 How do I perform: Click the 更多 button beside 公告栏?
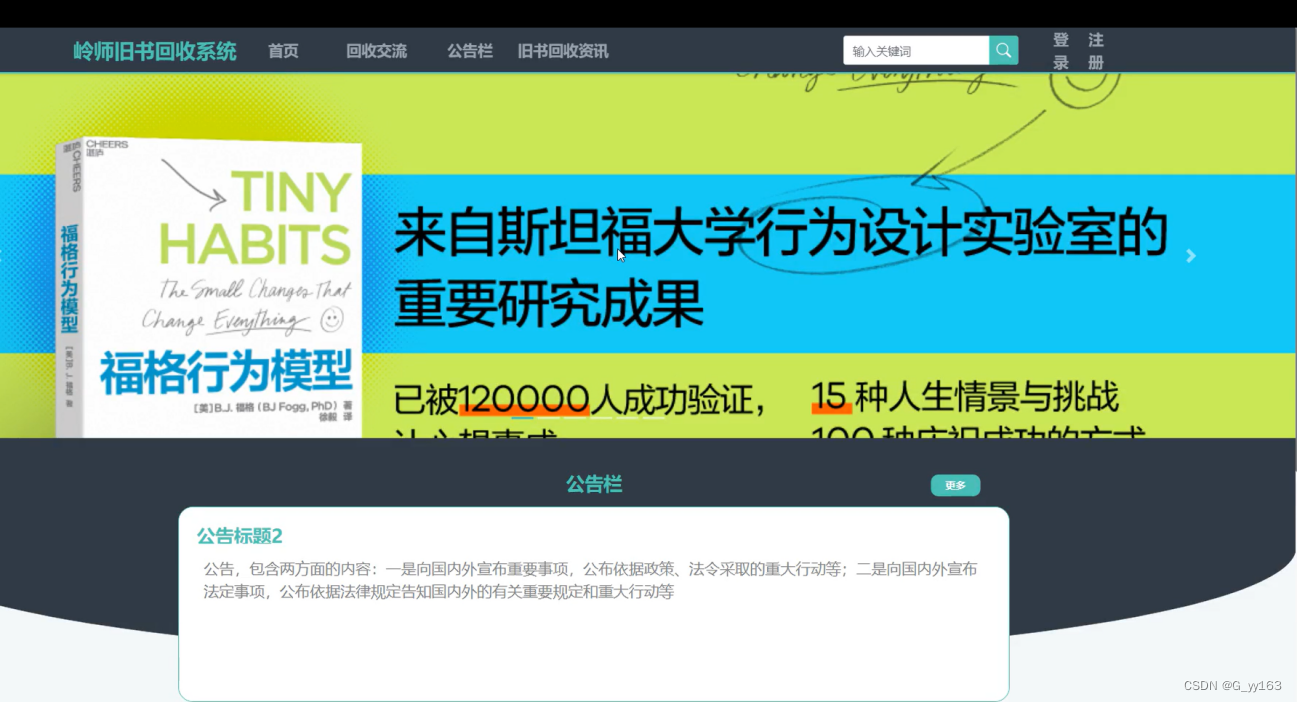(x=955, y=485)
